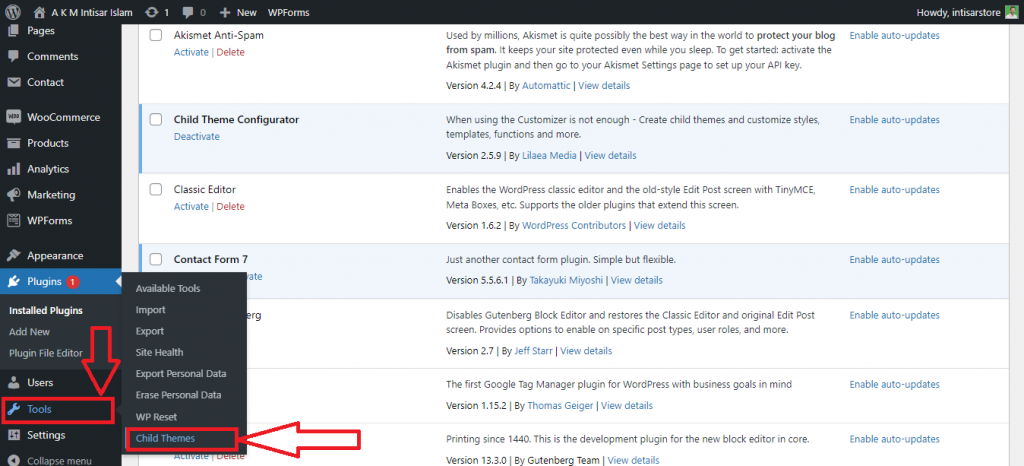
Task: Check the Child Theme Configurator checkbox
Action: tap(155, 119)
